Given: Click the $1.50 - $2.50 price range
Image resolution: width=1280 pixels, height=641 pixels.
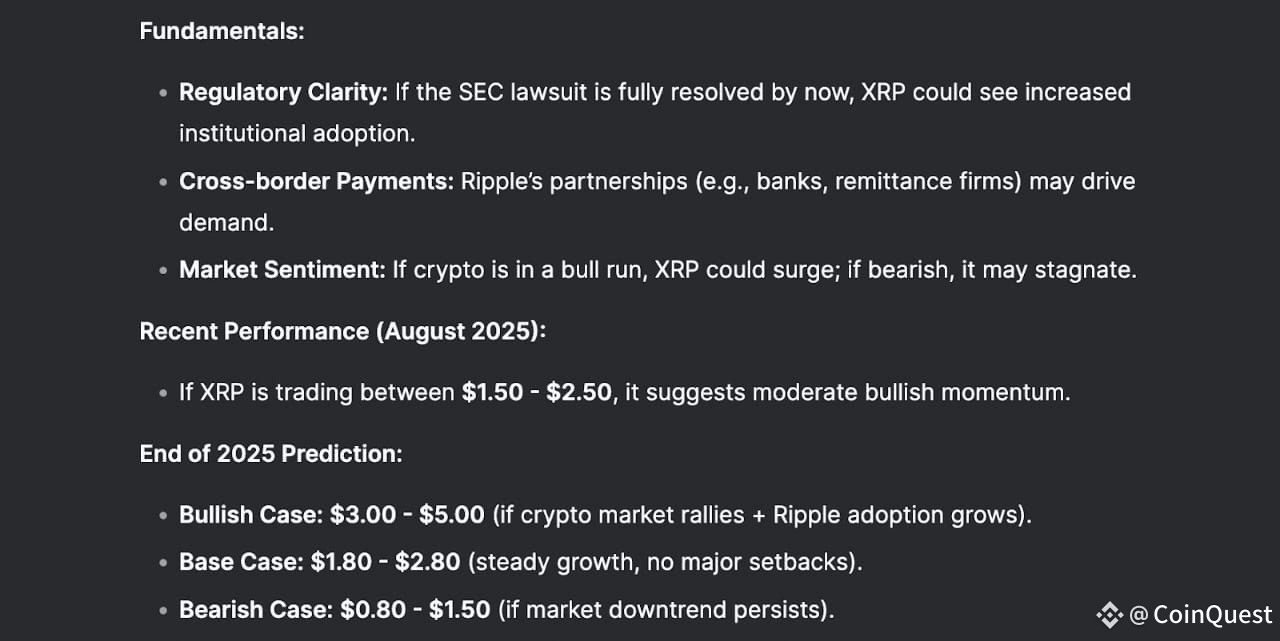Looking at the screenshot, I should 536,392.
